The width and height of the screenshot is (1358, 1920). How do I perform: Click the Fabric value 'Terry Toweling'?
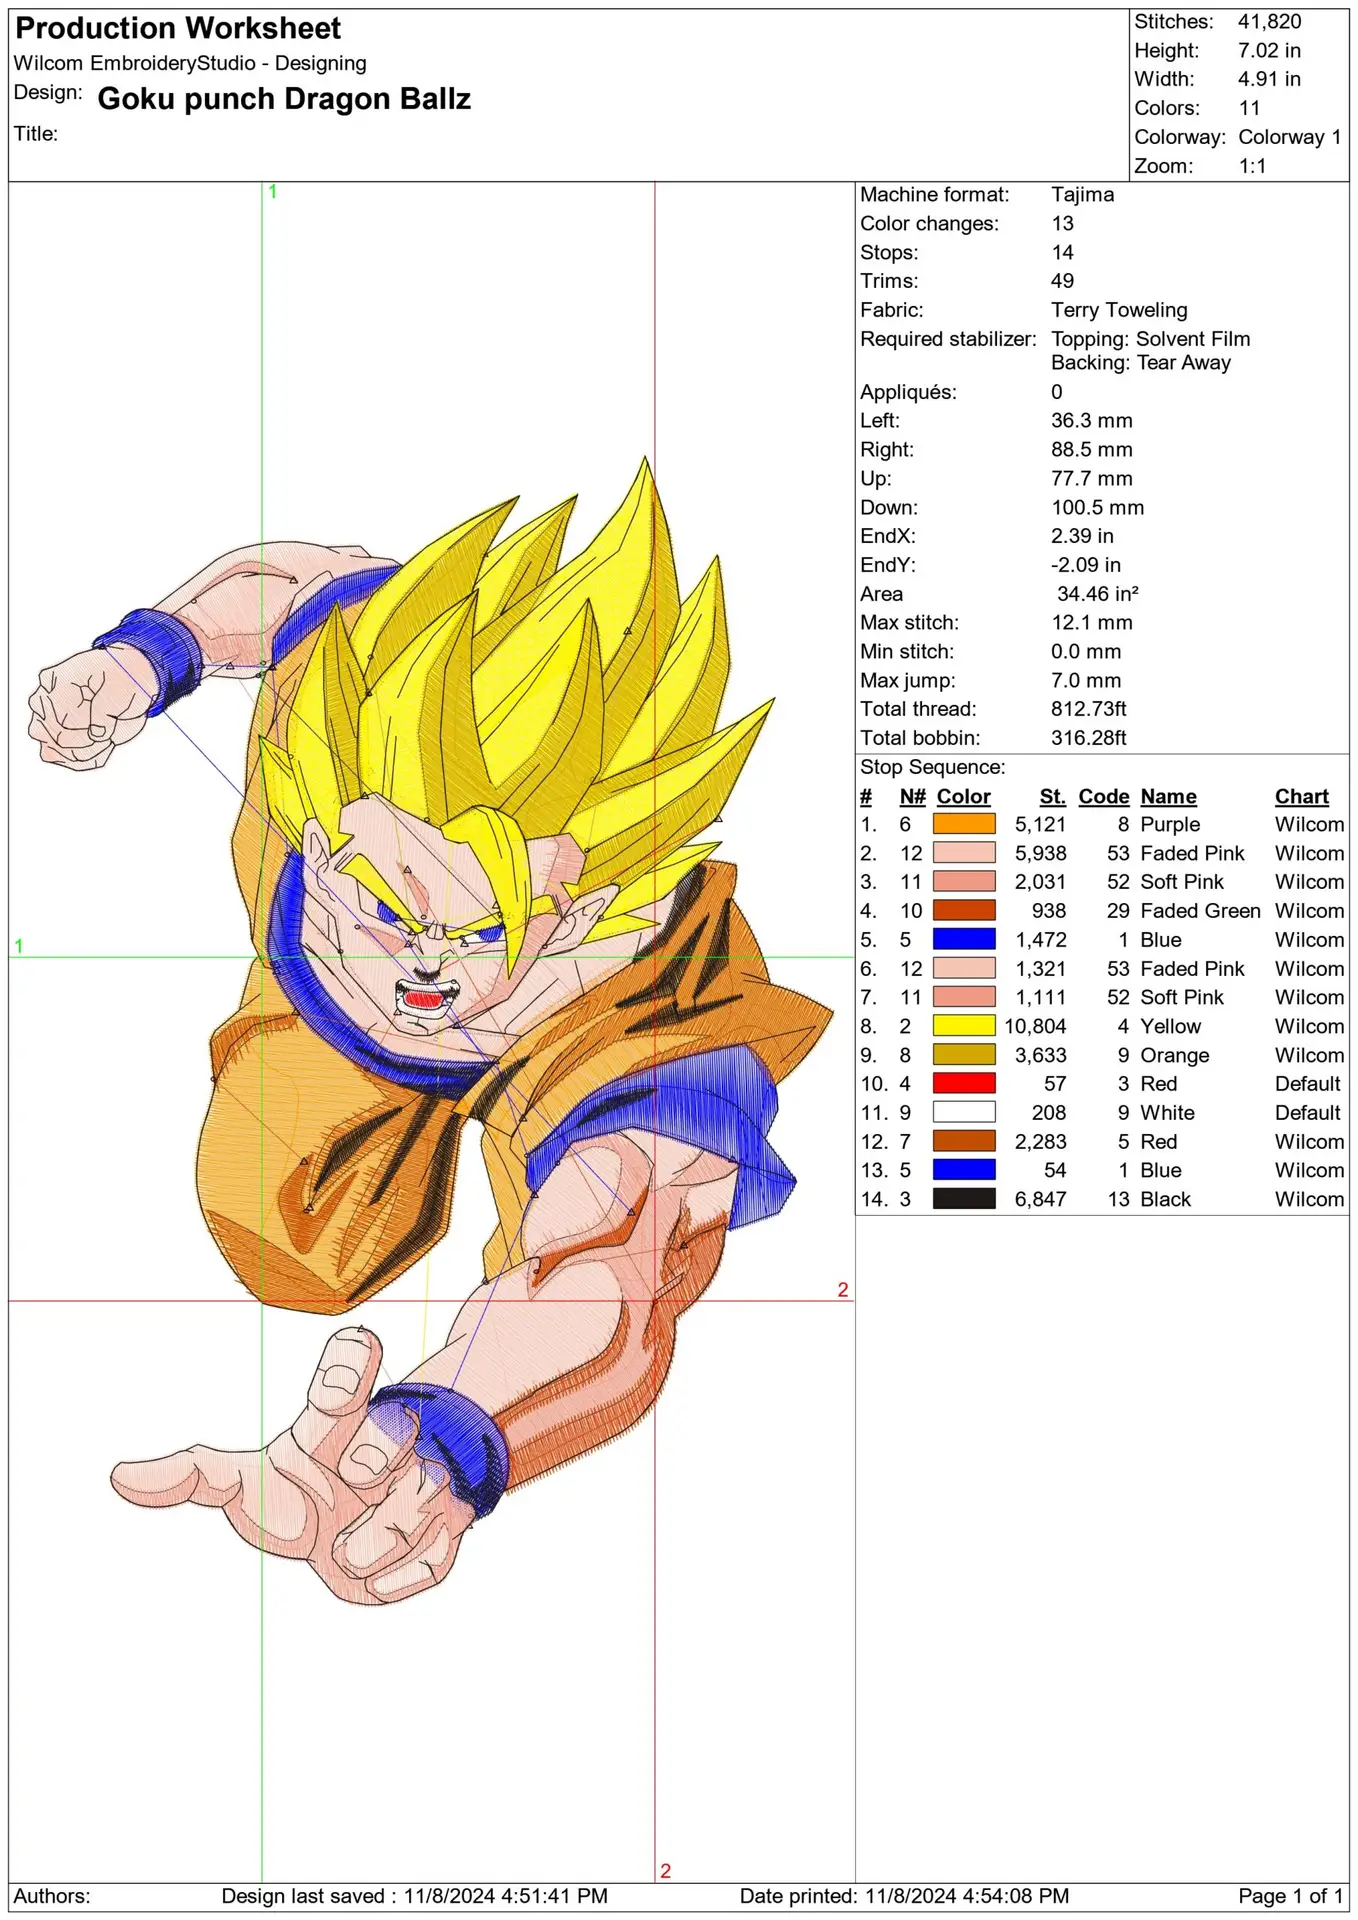click(x=1119, y=310)
